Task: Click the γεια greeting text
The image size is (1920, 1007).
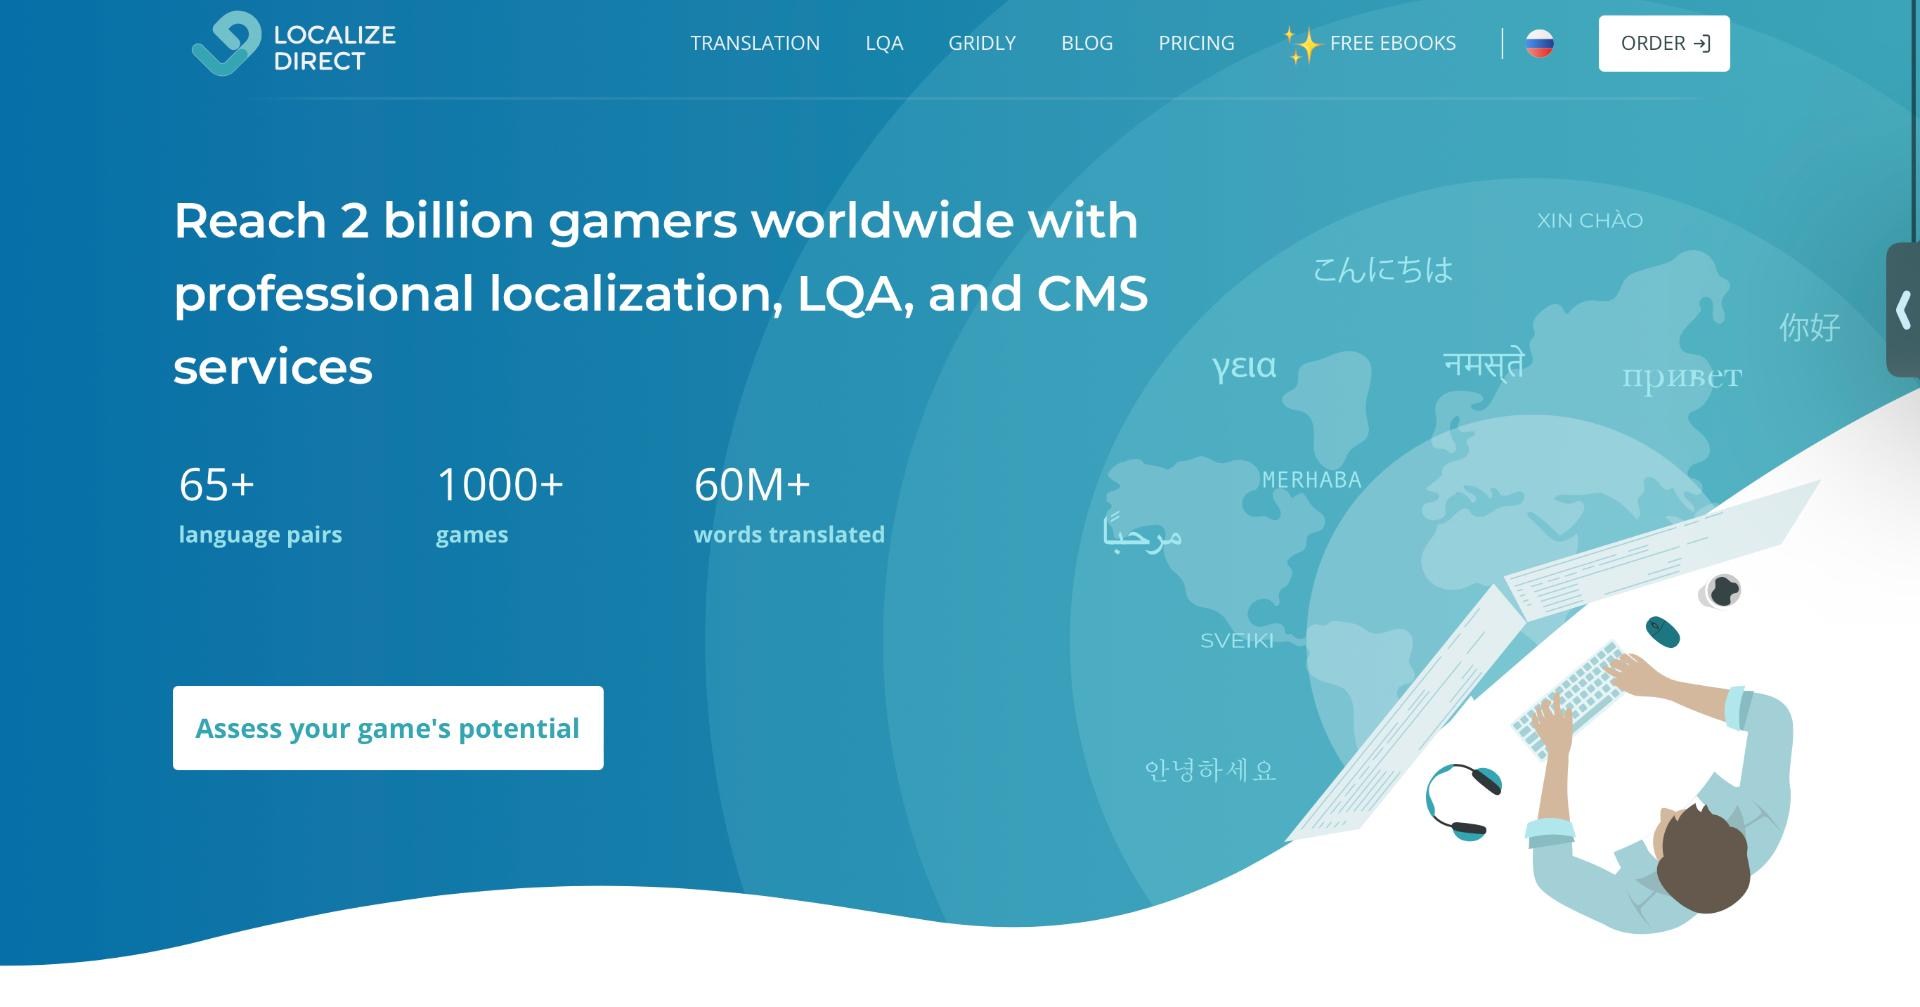Action: coord(1244,366)
